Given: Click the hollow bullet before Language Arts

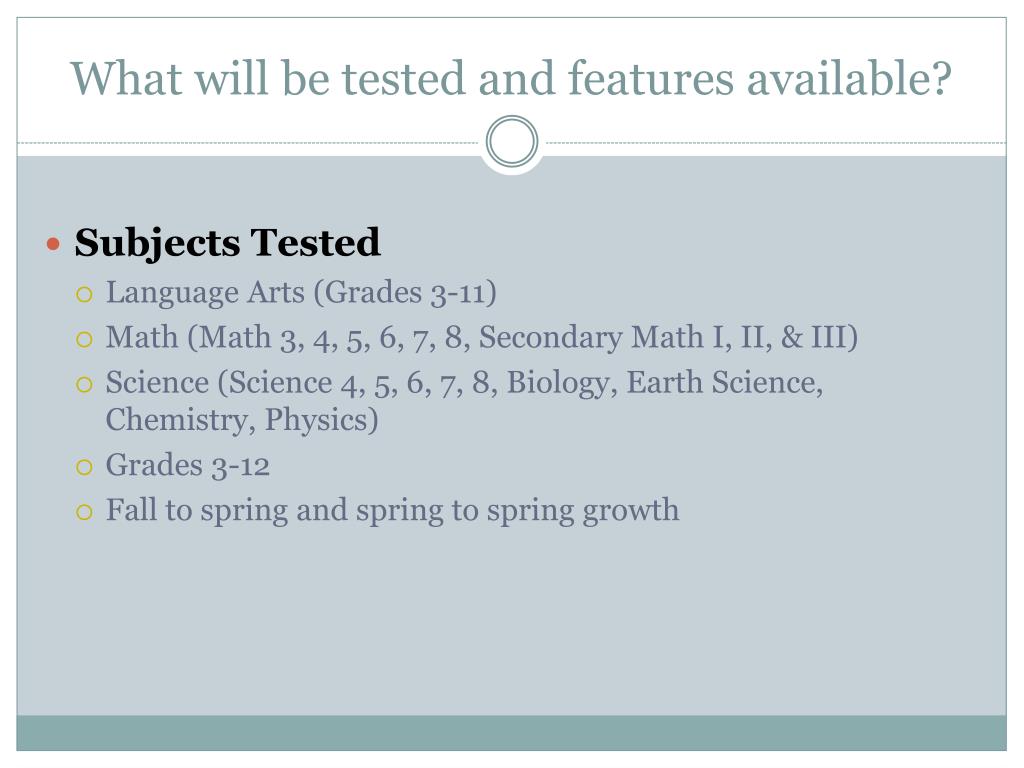Looking at the screenshot, I should (x=84, y=295).
